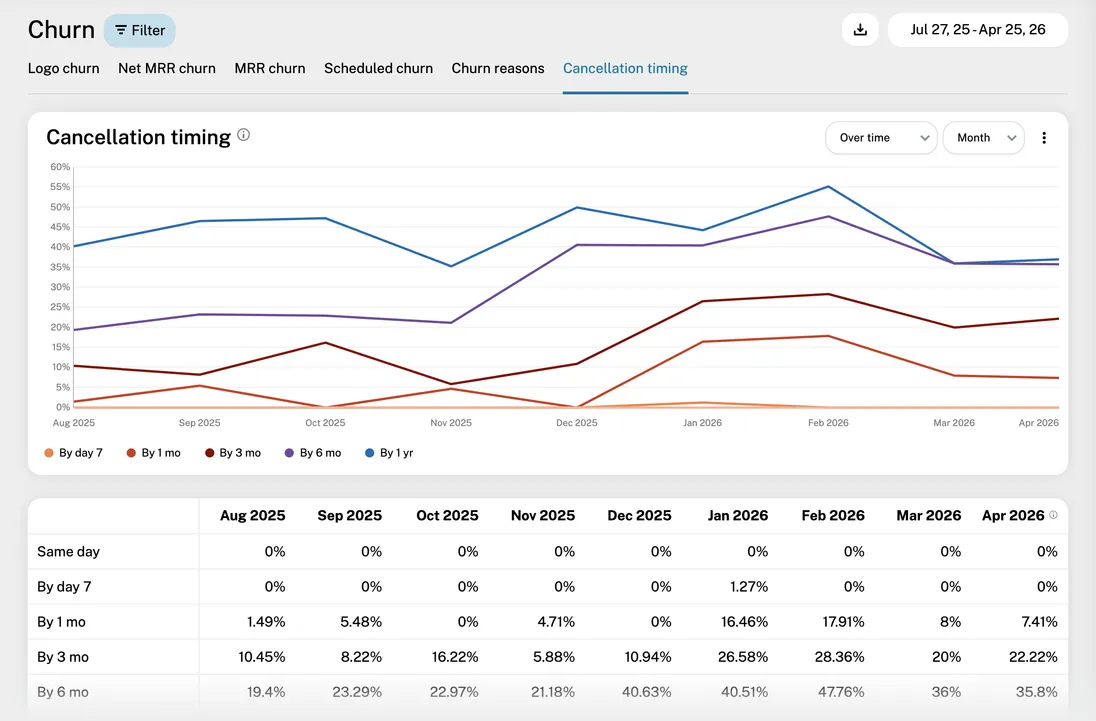Switch to the Logo churn tab
The width and height of the screenshot is (1096, 721).
click(x=64, y=68)
